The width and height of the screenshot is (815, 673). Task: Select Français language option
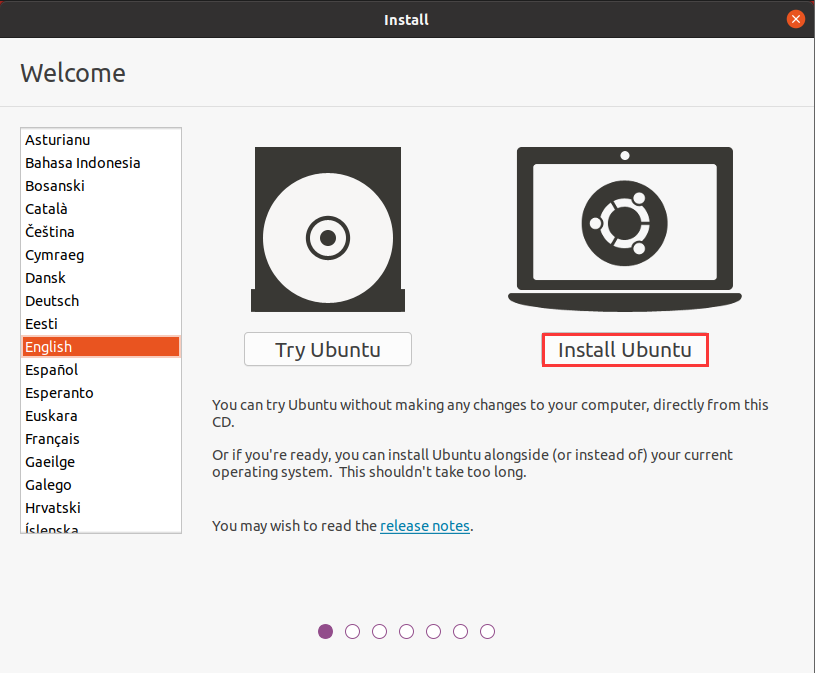pyautogui.click(x=52, y=439)
